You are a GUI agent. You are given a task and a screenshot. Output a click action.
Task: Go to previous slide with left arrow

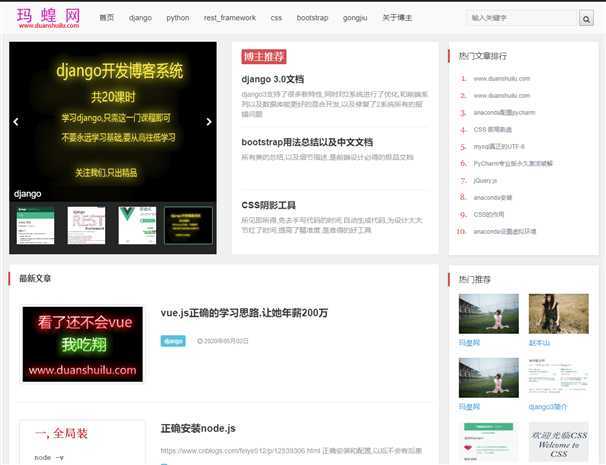click(16, 122)
